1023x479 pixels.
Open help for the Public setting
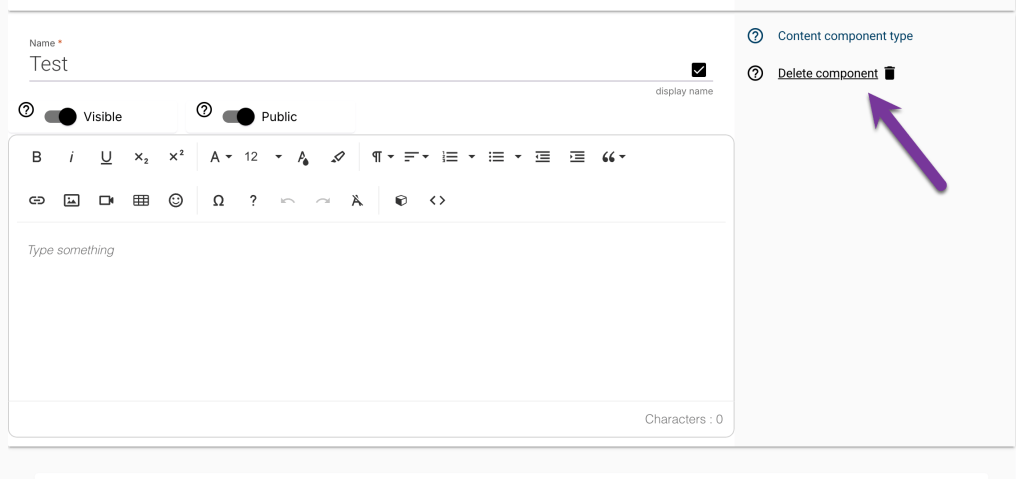point(204,110)
